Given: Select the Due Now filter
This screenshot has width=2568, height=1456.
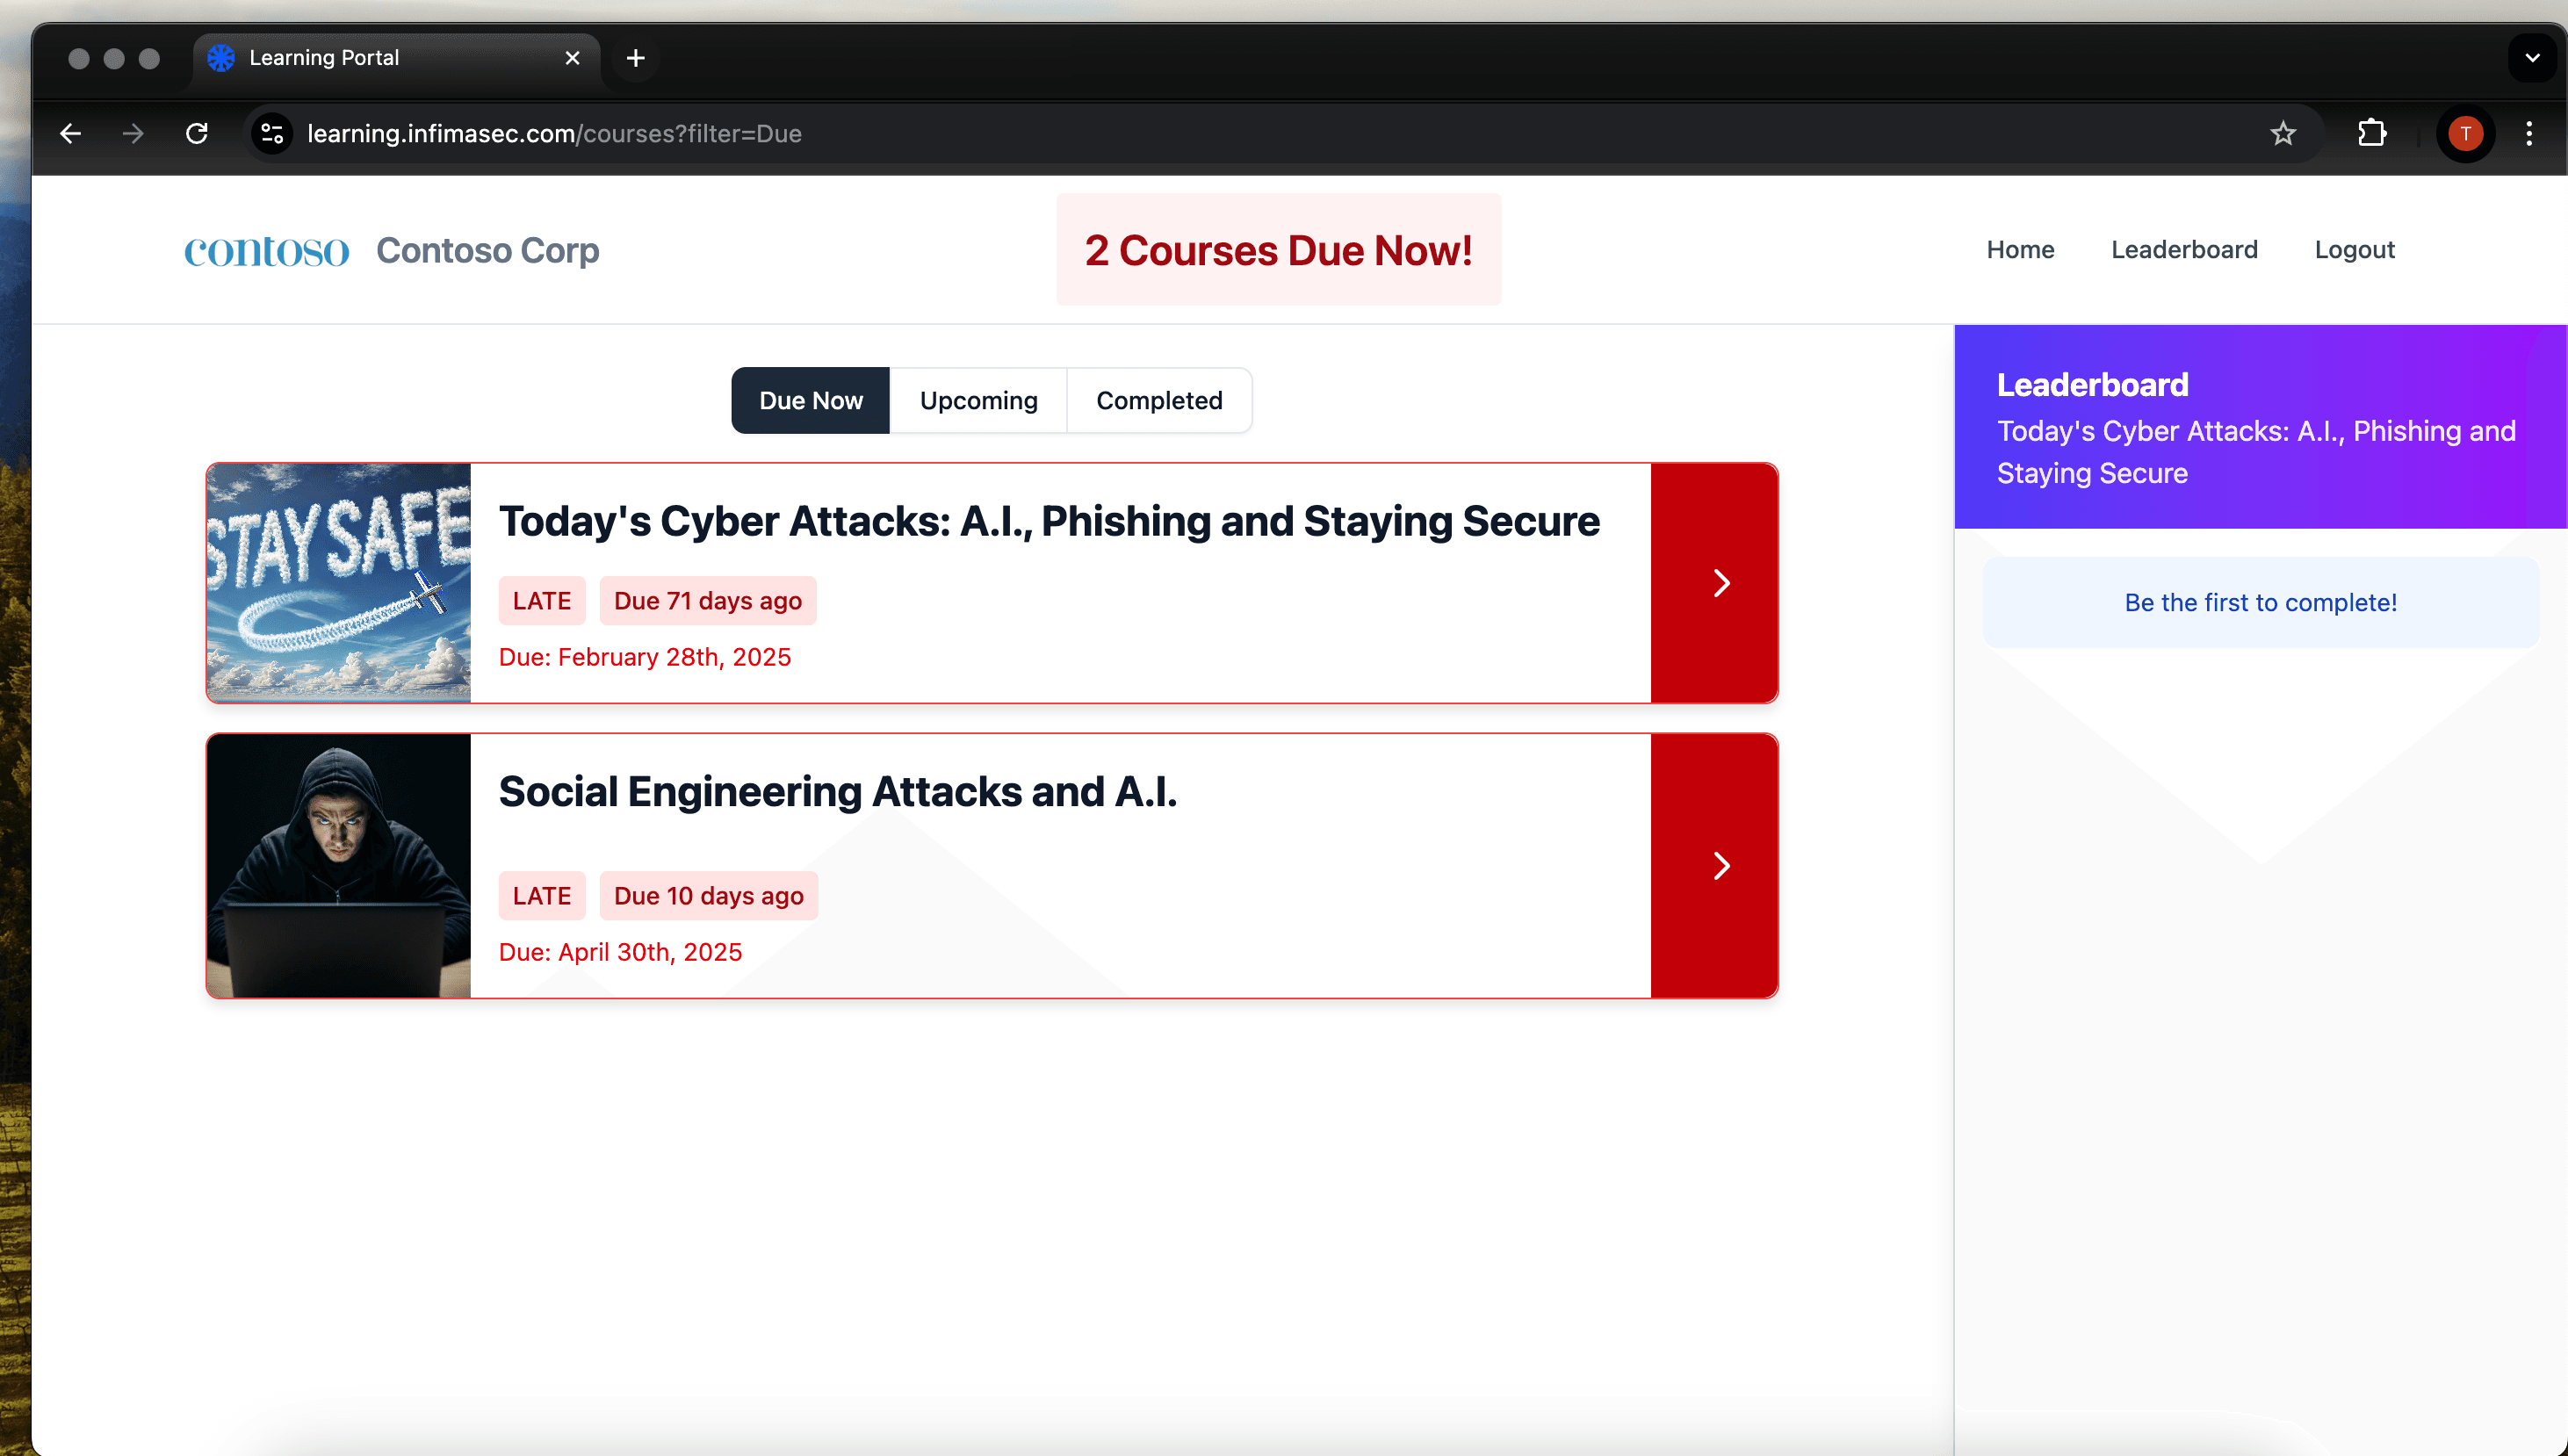Looking at the screenshot, I should [810, 400].
